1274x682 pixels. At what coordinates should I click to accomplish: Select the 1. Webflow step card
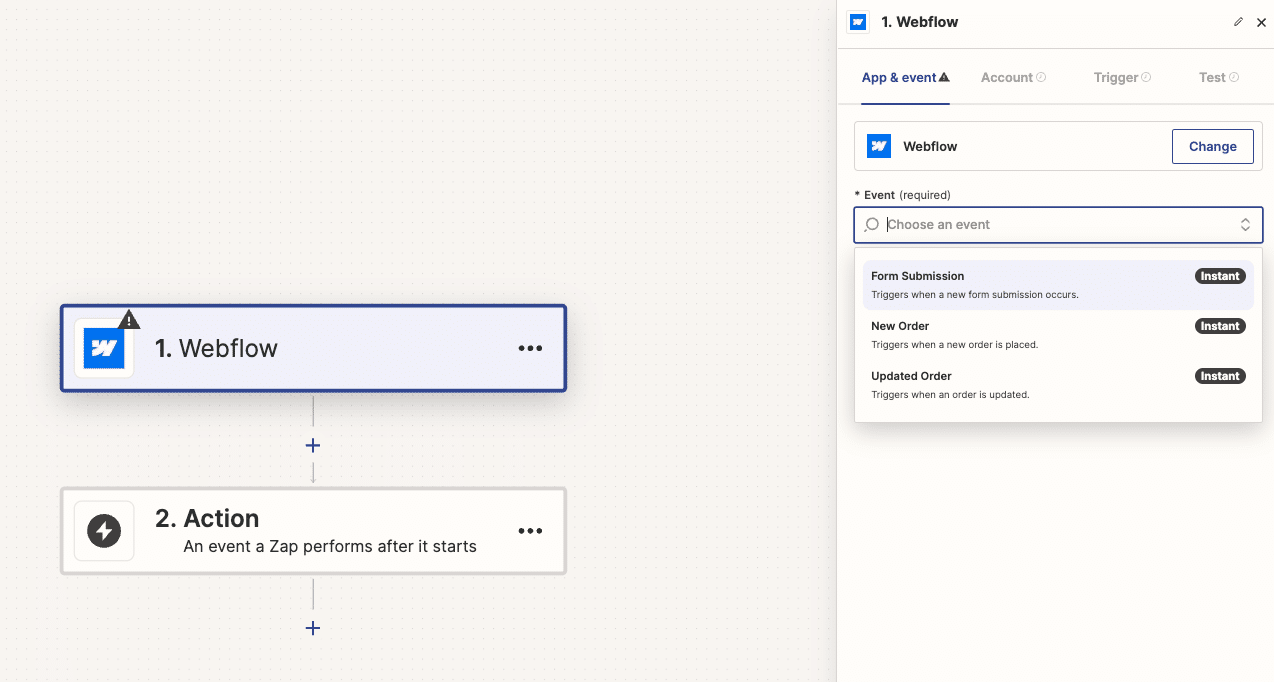click(313, 348)
